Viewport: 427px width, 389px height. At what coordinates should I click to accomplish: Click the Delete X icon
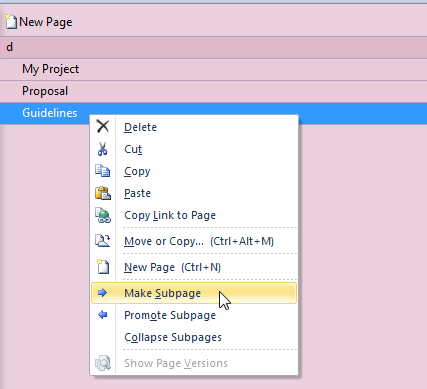click(x=103, y=126)
